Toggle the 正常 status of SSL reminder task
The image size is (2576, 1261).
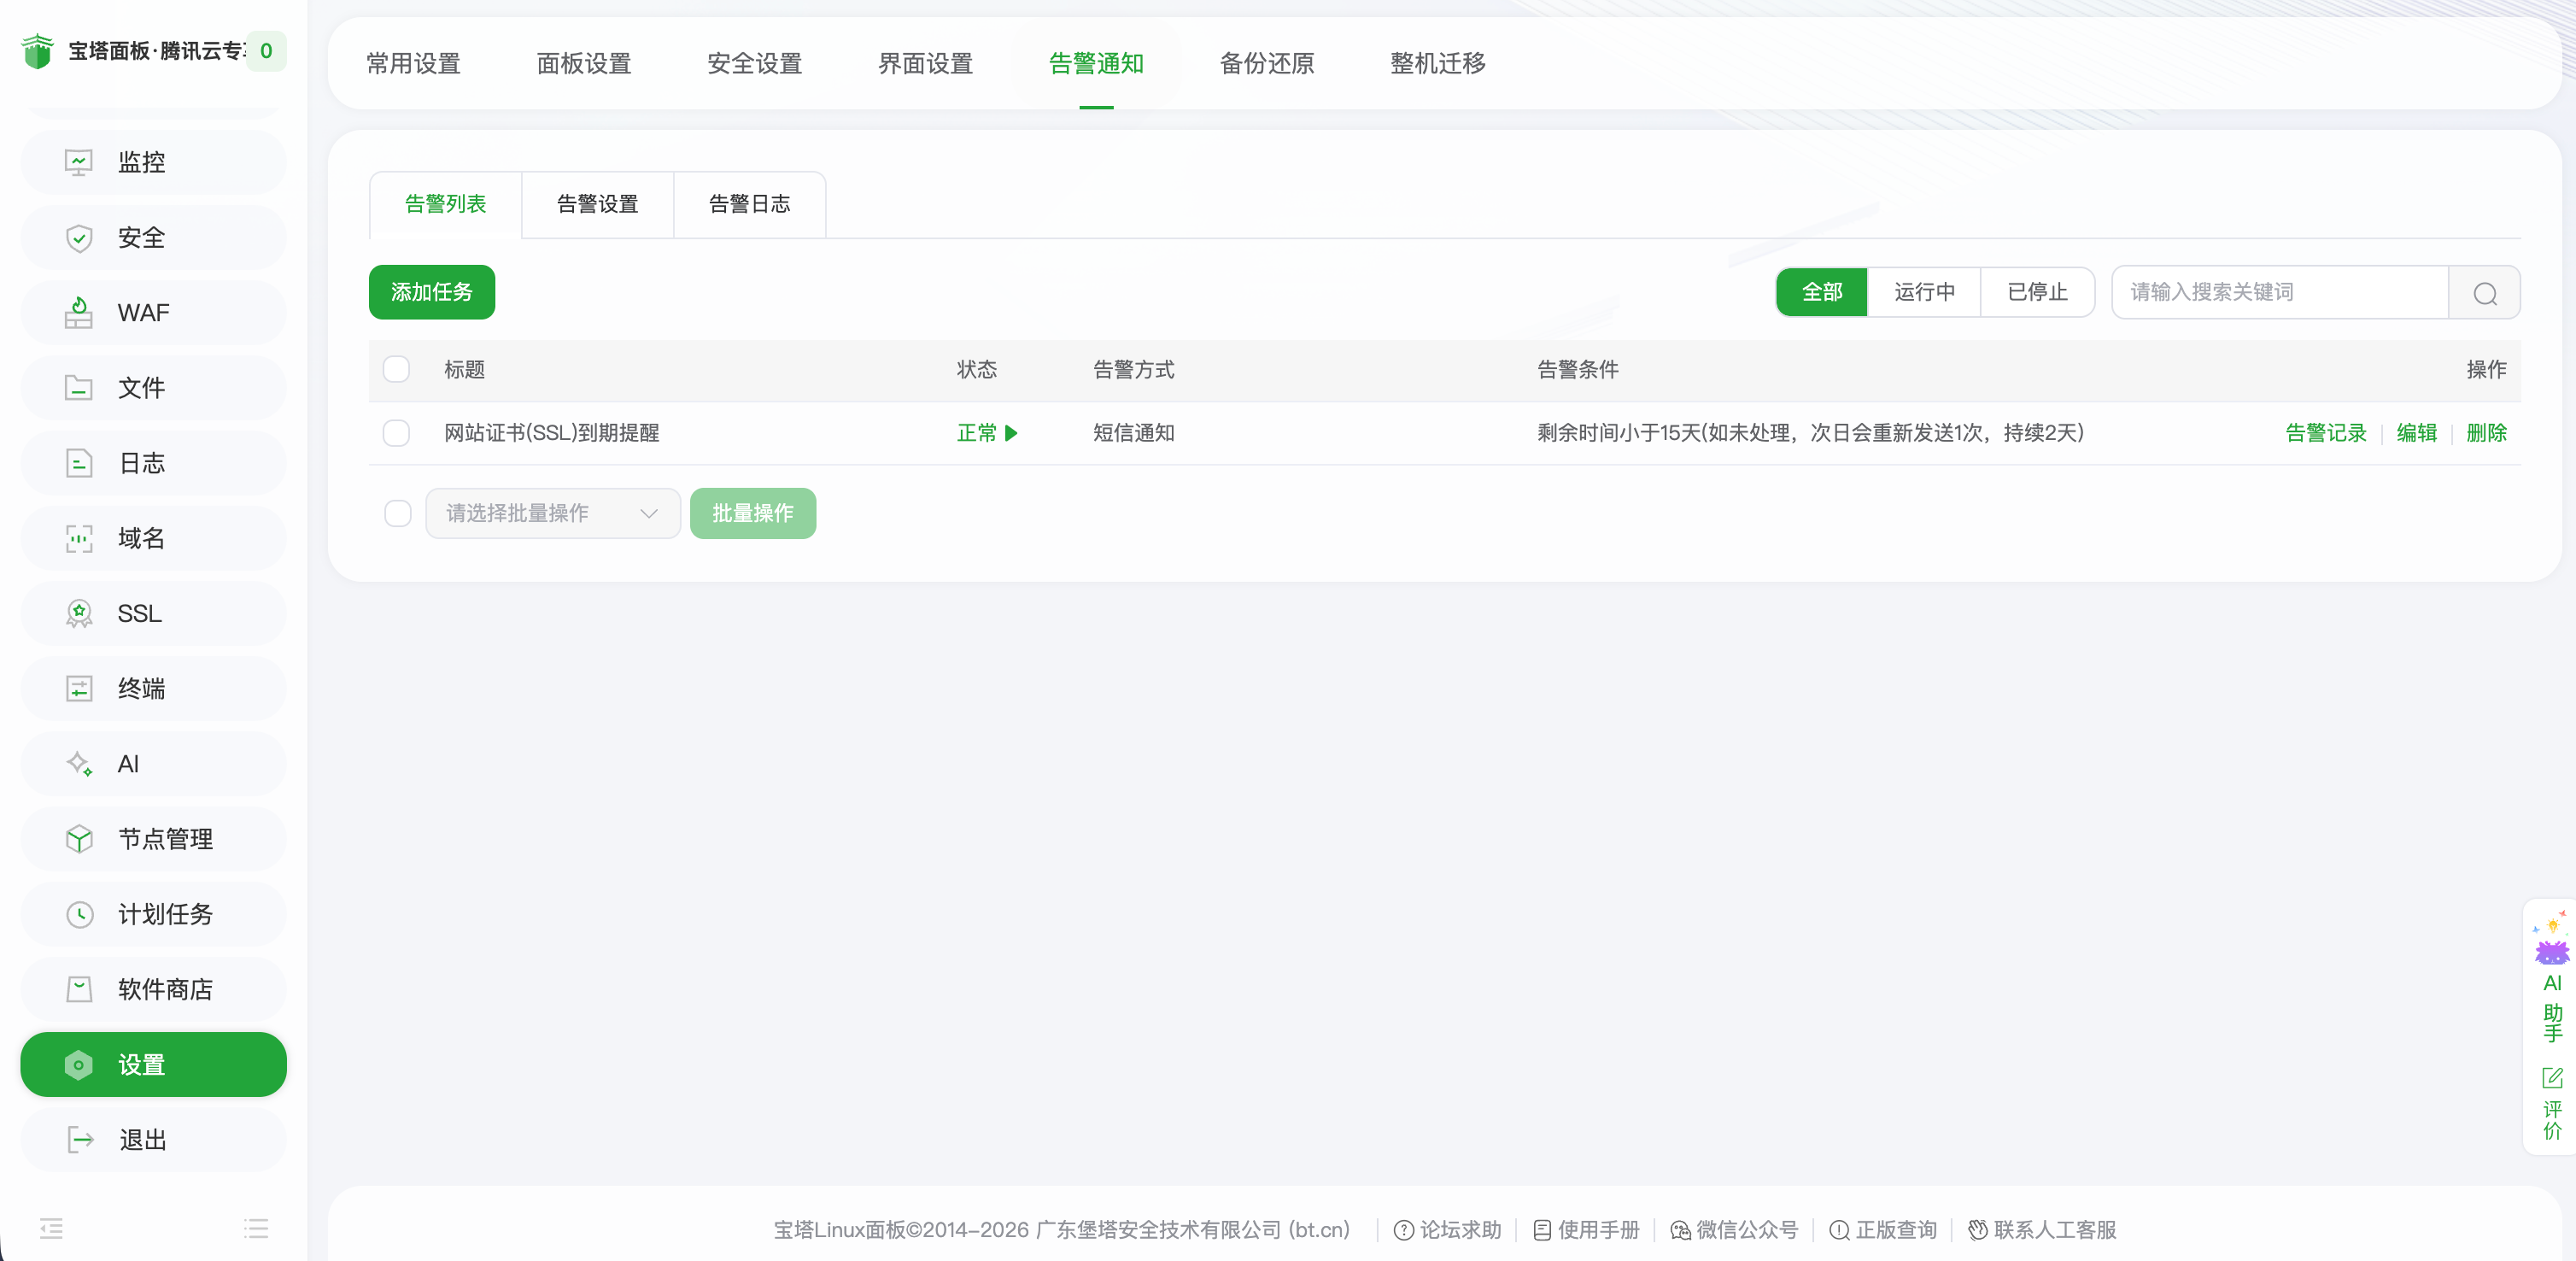point(987,433)
